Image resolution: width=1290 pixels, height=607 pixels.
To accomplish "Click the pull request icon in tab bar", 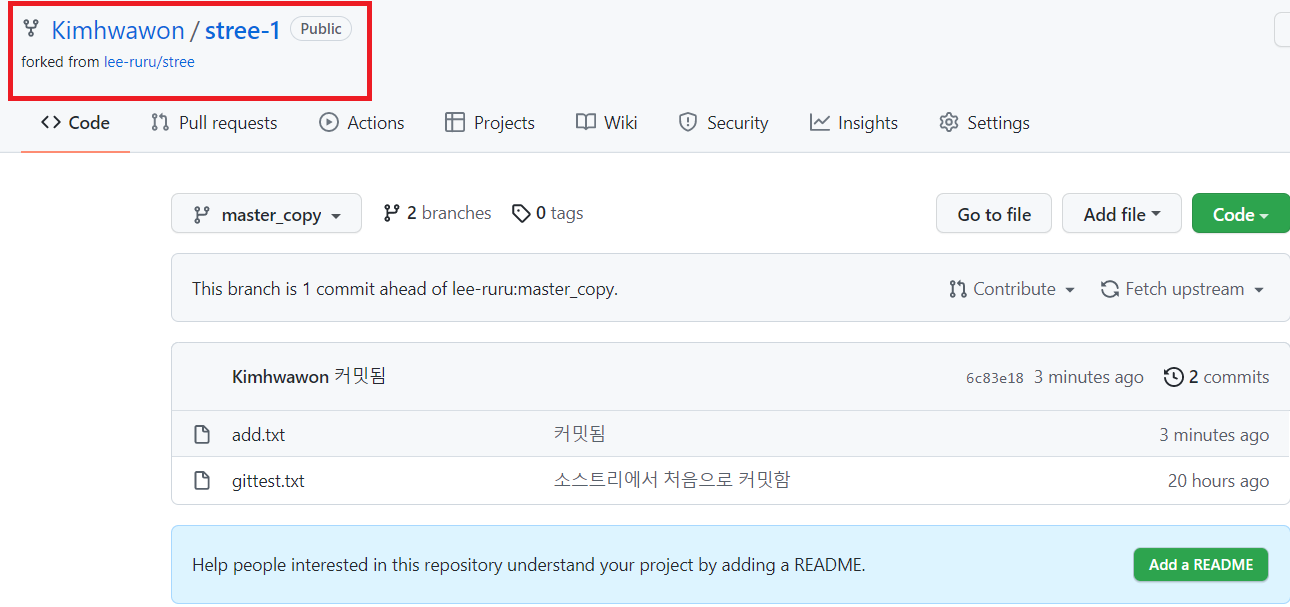I will tap(160, 123).
